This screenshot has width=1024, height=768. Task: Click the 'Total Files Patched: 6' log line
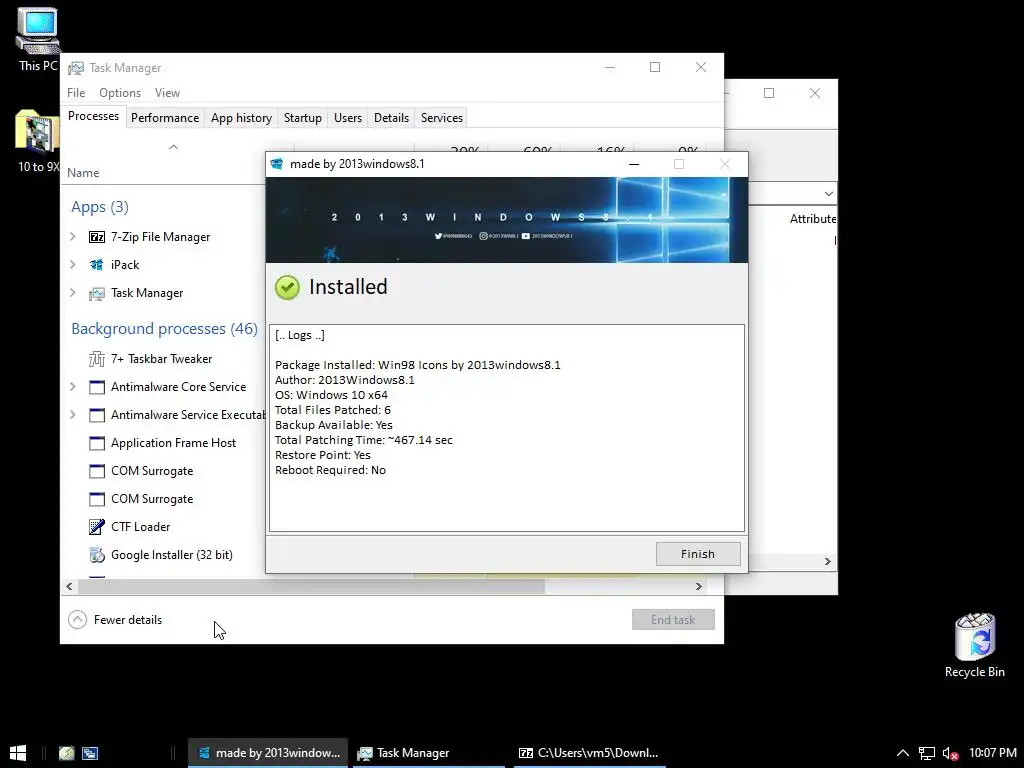(332, 410)
